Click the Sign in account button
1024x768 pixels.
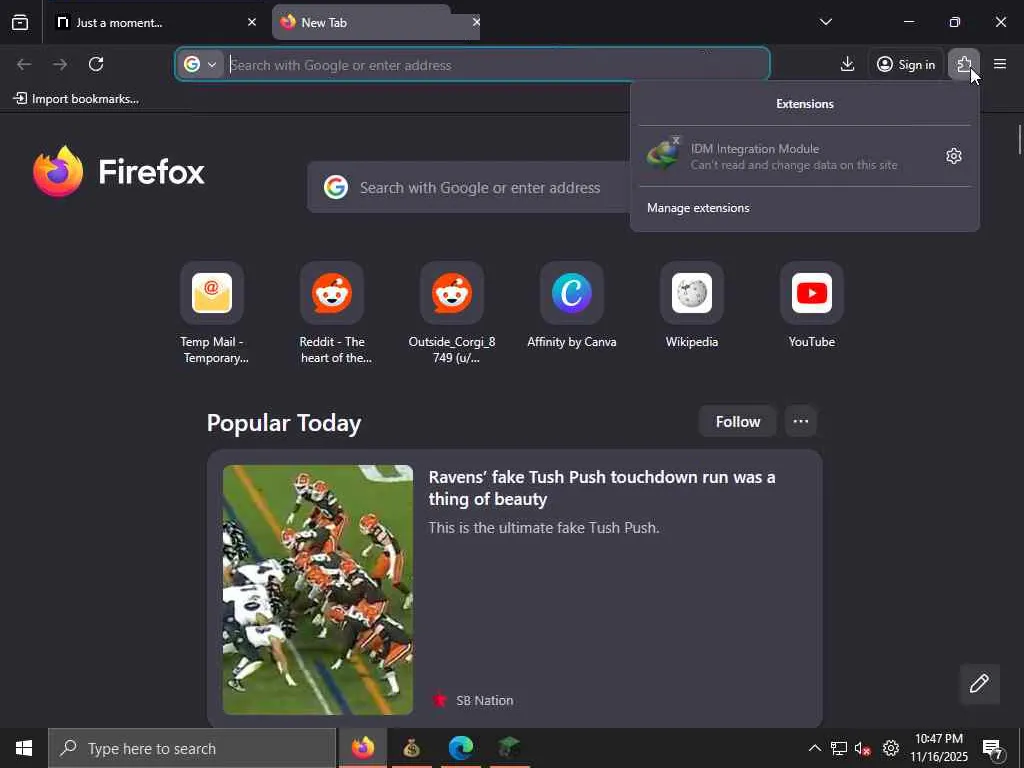(906, 64)
